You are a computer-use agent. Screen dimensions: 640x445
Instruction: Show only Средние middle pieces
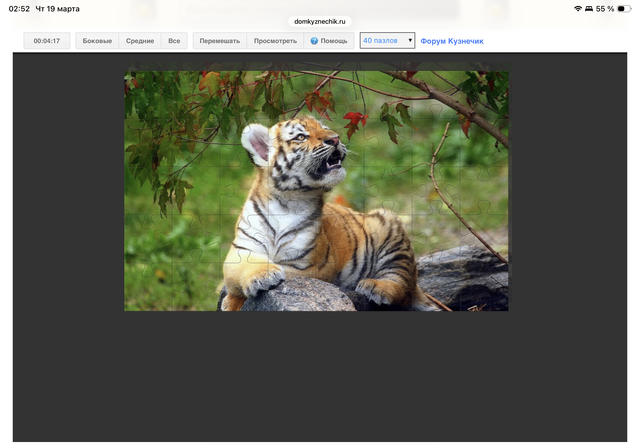[140, 41]
